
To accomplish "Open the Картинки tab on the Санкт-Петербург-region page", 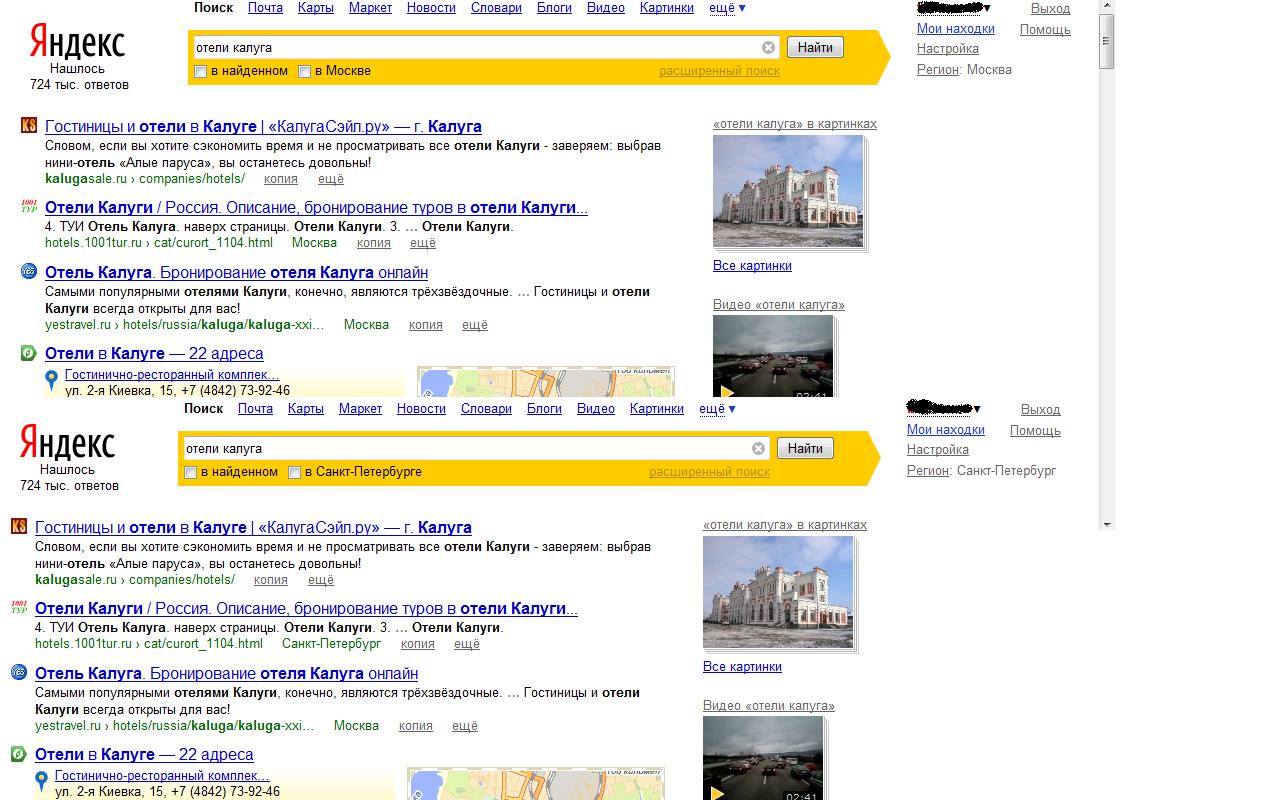I will tap(657, 409).
